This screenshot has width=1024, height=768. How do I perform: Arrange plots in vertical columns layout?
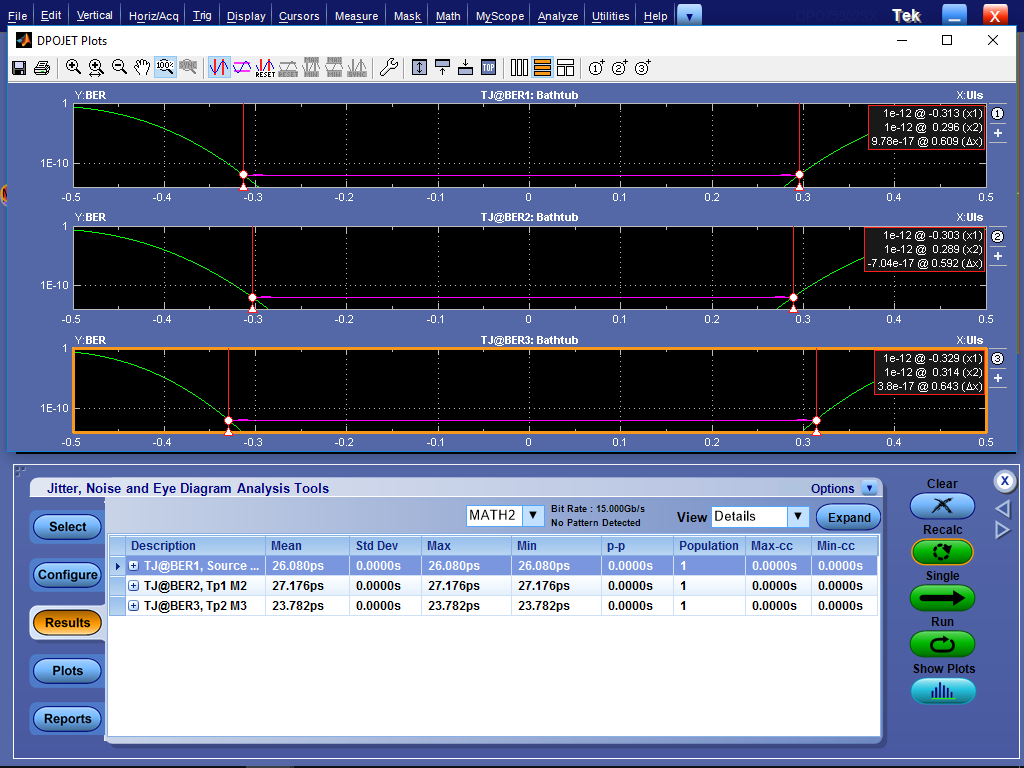click(519, 67)
